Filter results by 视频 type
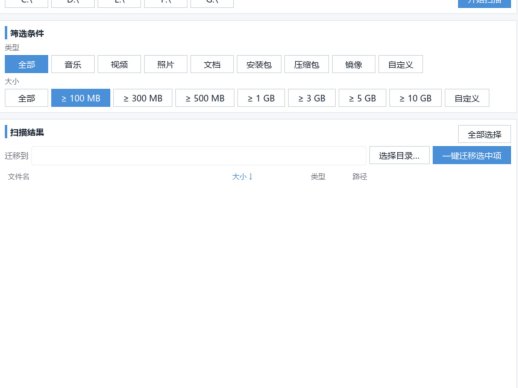The height and width of the screenshot is (388, 518). point(119,64)
